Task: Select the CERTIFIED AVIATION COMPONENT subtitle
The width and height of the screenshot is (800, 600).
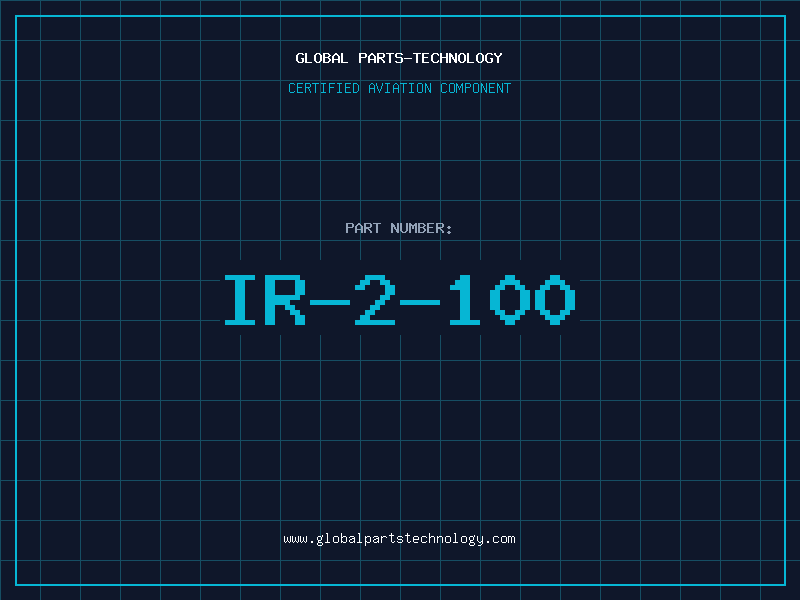Action: [399, 88]
